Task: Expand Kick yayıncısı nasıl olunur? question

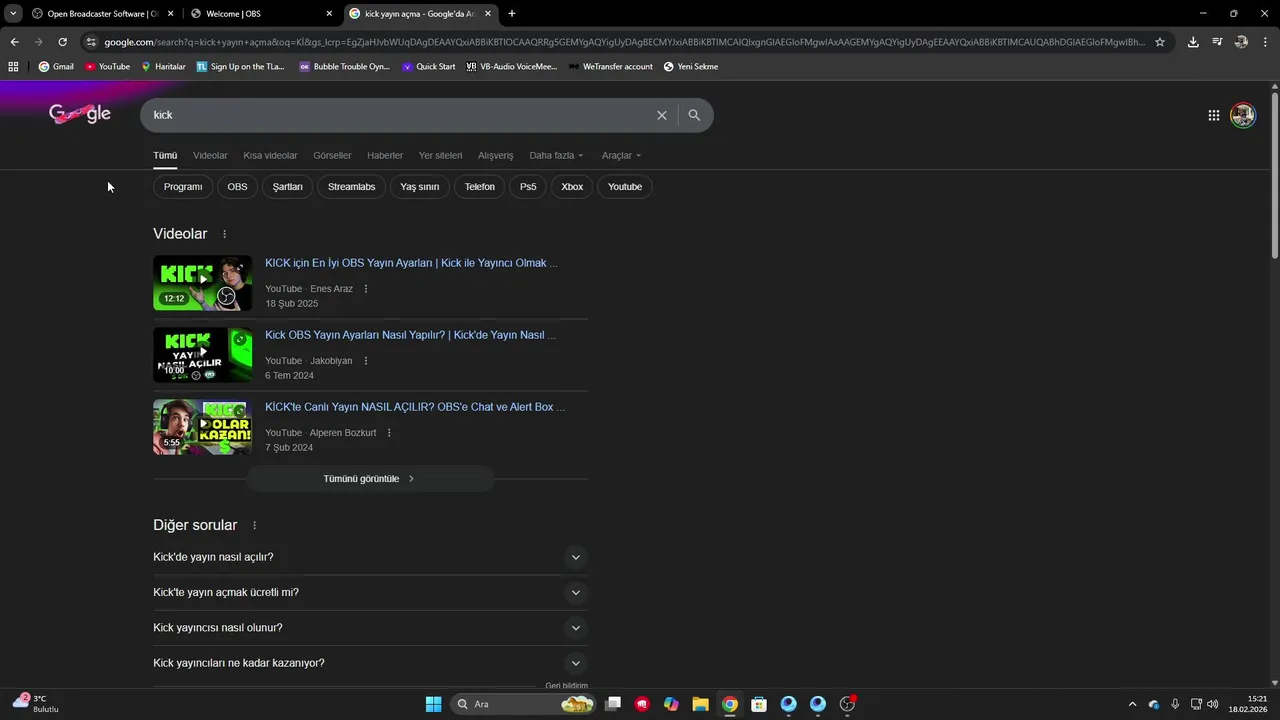Action: coord(370,628)
